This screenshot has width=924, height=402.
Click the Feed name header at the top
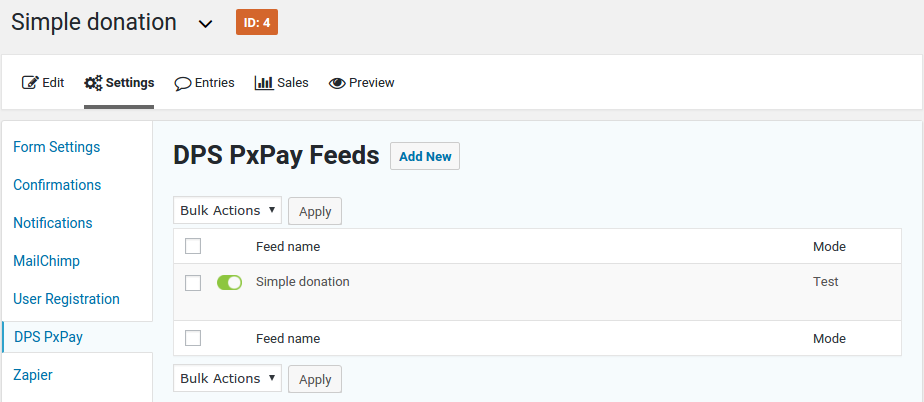point(288,246)
